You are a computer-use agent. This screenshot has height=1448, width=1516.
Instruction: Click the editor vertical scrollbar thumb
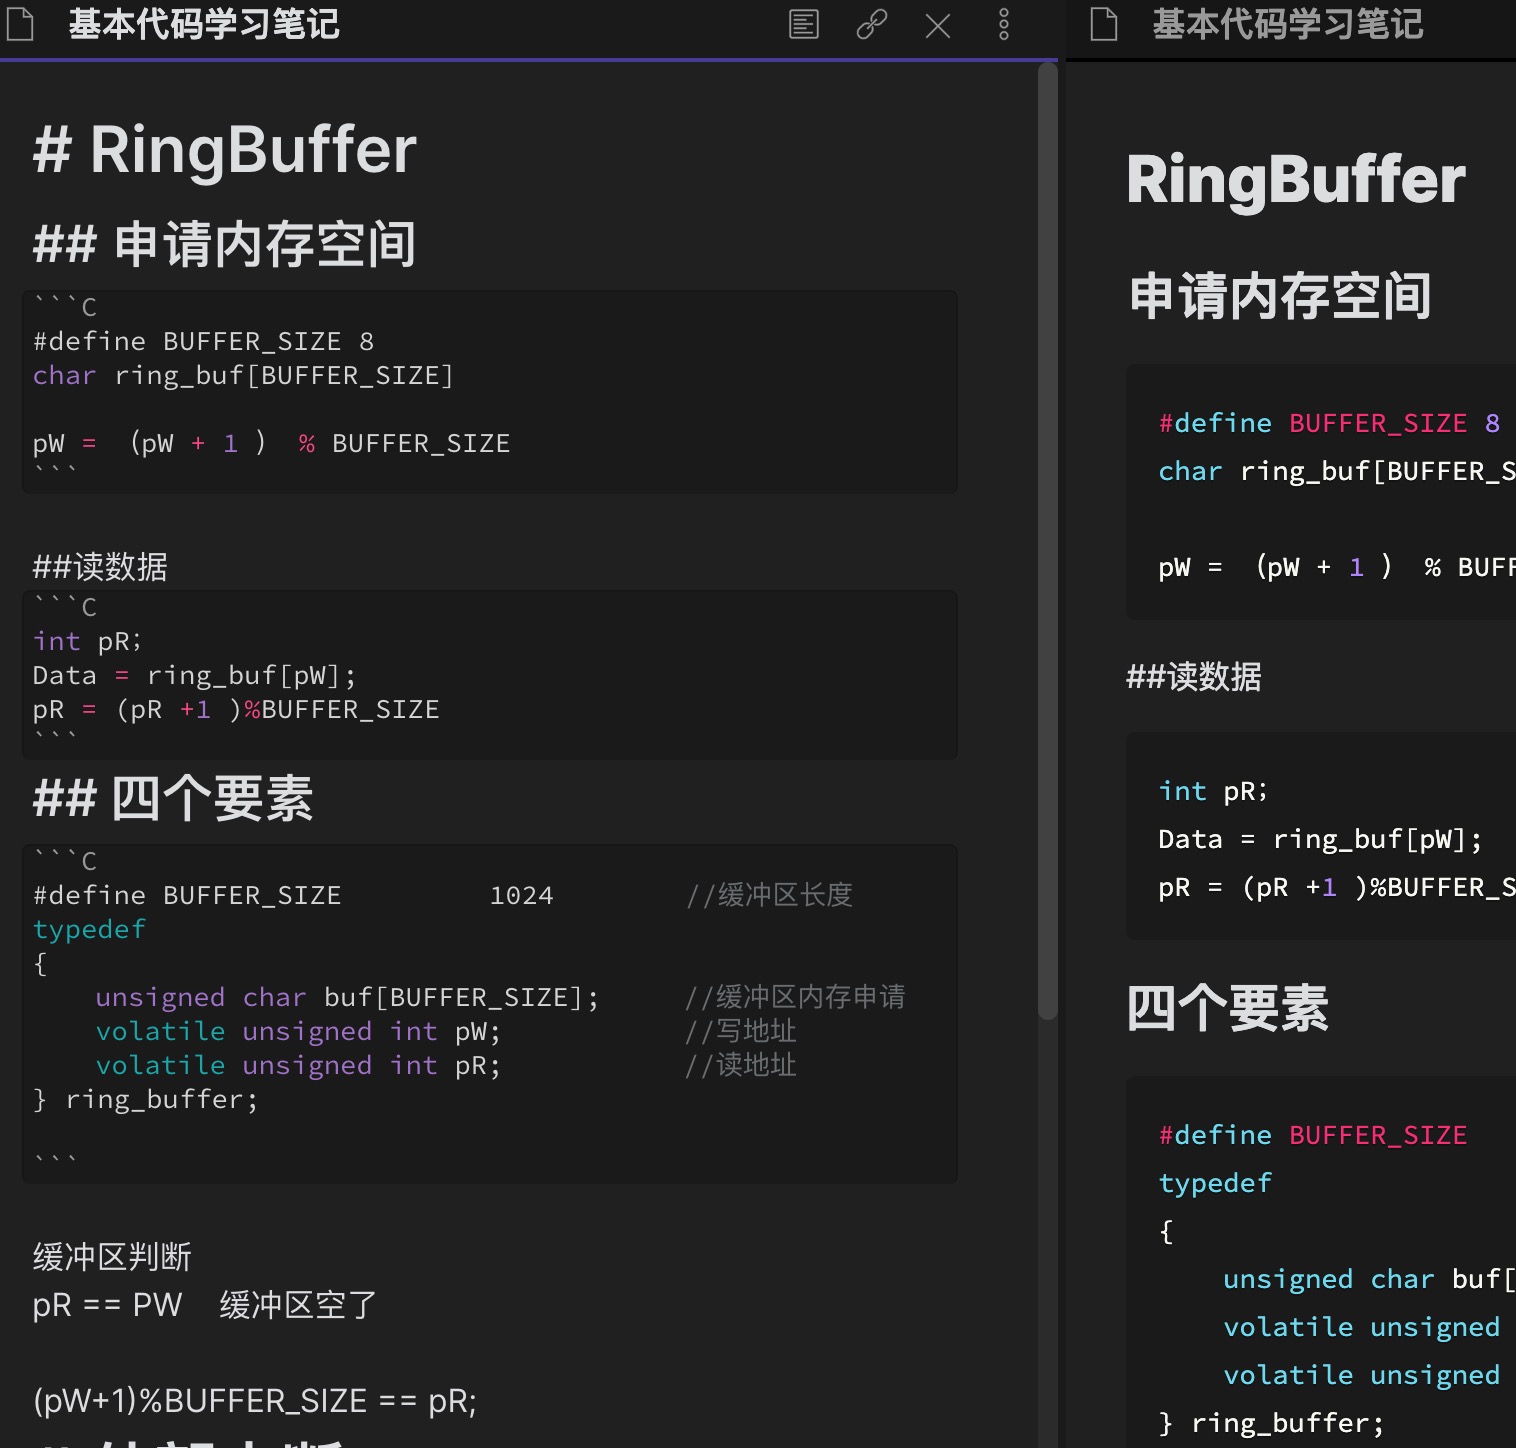click(1047, 540)
